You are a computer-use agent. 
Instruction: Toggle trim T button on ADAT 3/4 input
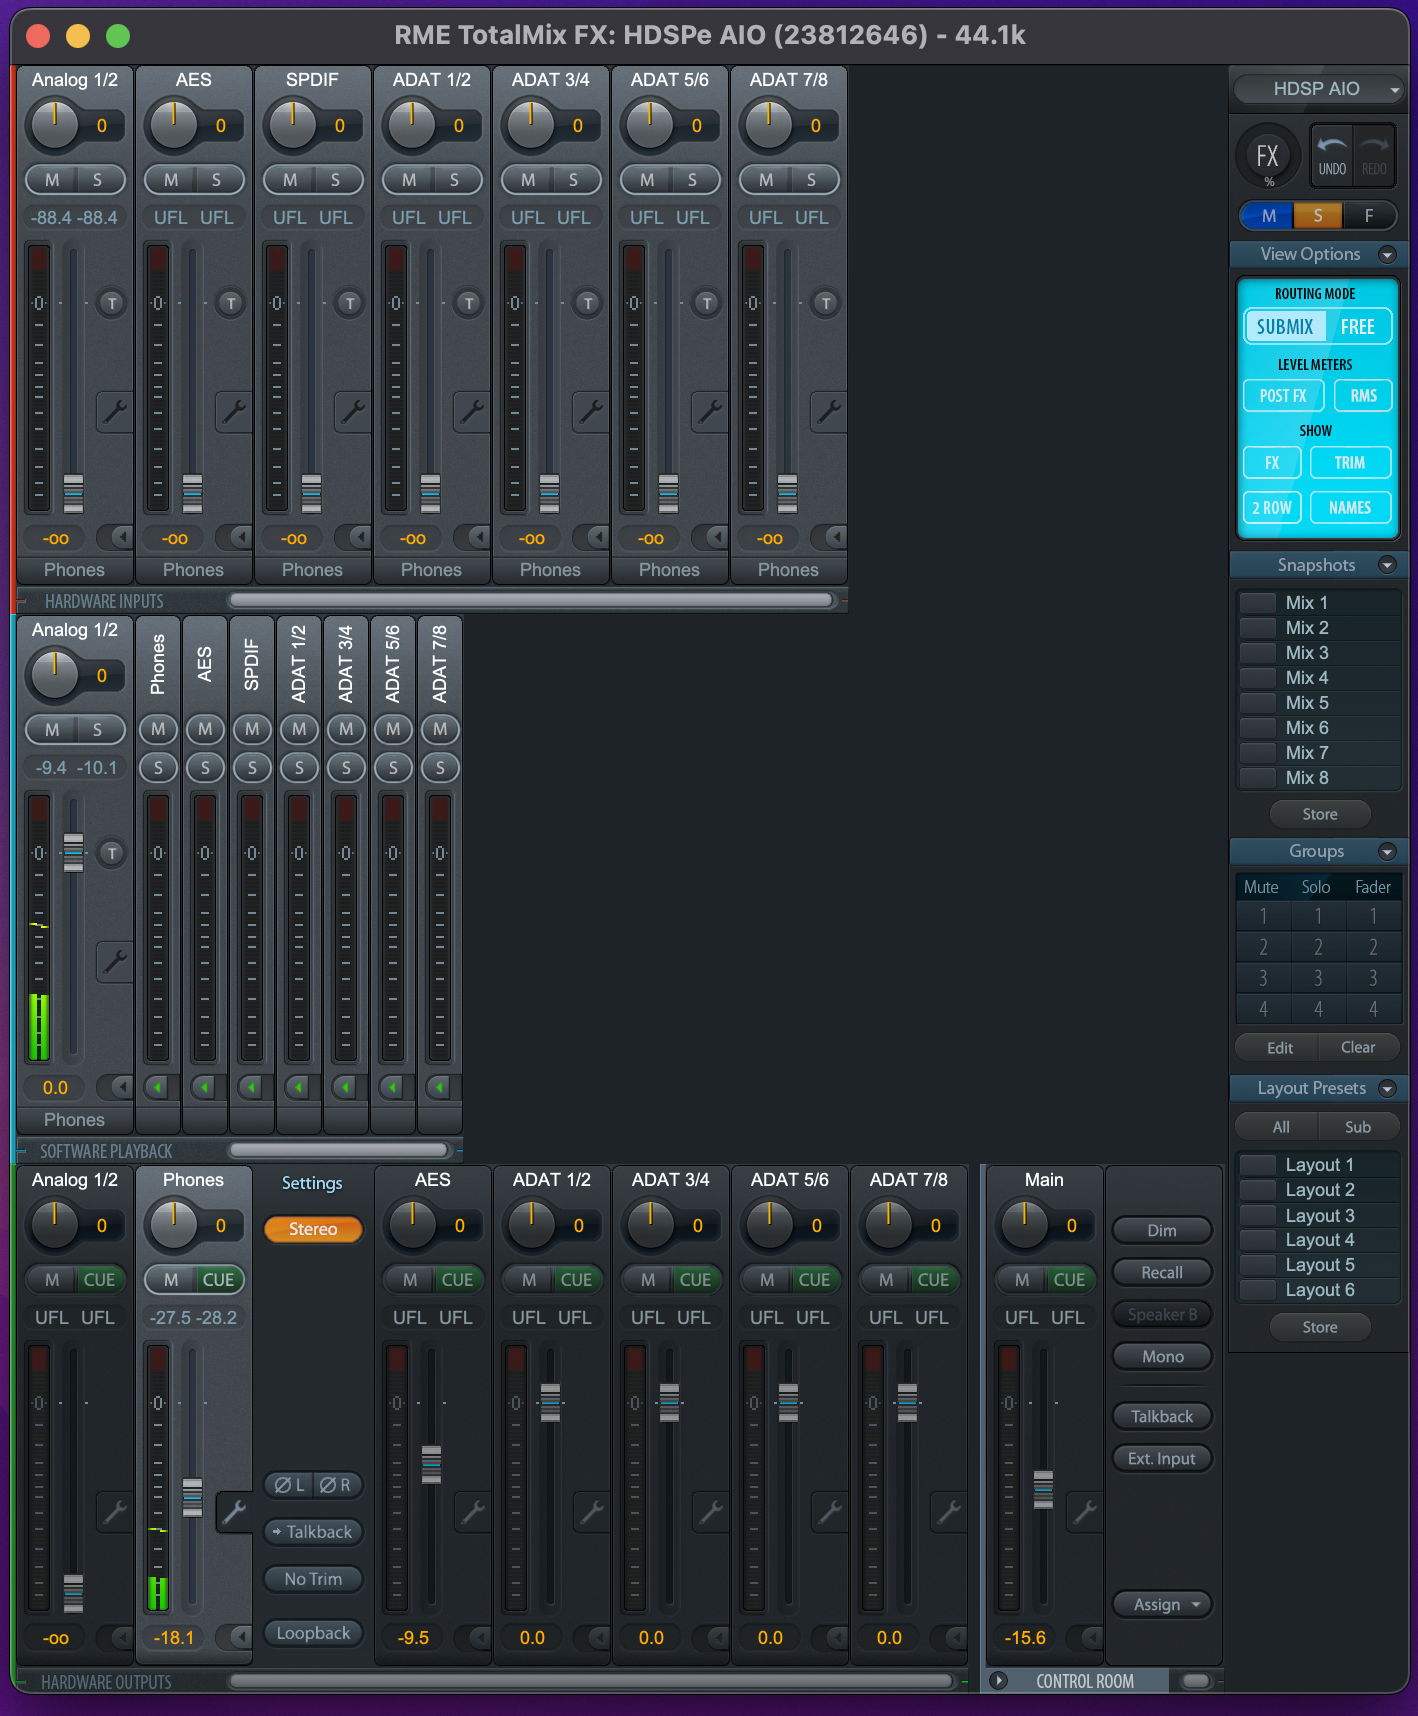(587, 303)
